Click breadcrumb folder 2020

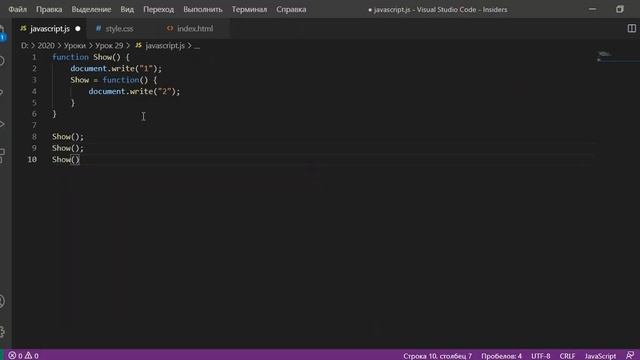tap(46, 46)
